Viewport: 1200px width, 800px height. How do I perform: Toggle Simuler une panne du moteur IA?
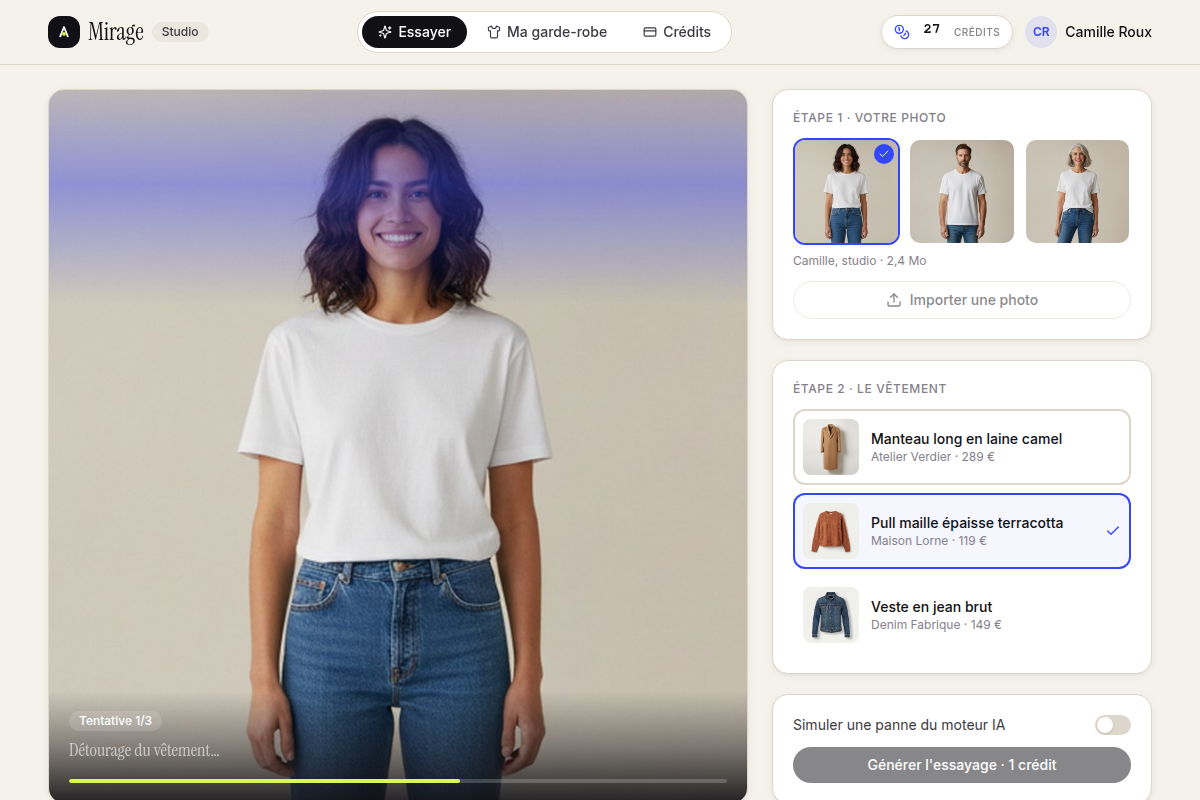1113,725
